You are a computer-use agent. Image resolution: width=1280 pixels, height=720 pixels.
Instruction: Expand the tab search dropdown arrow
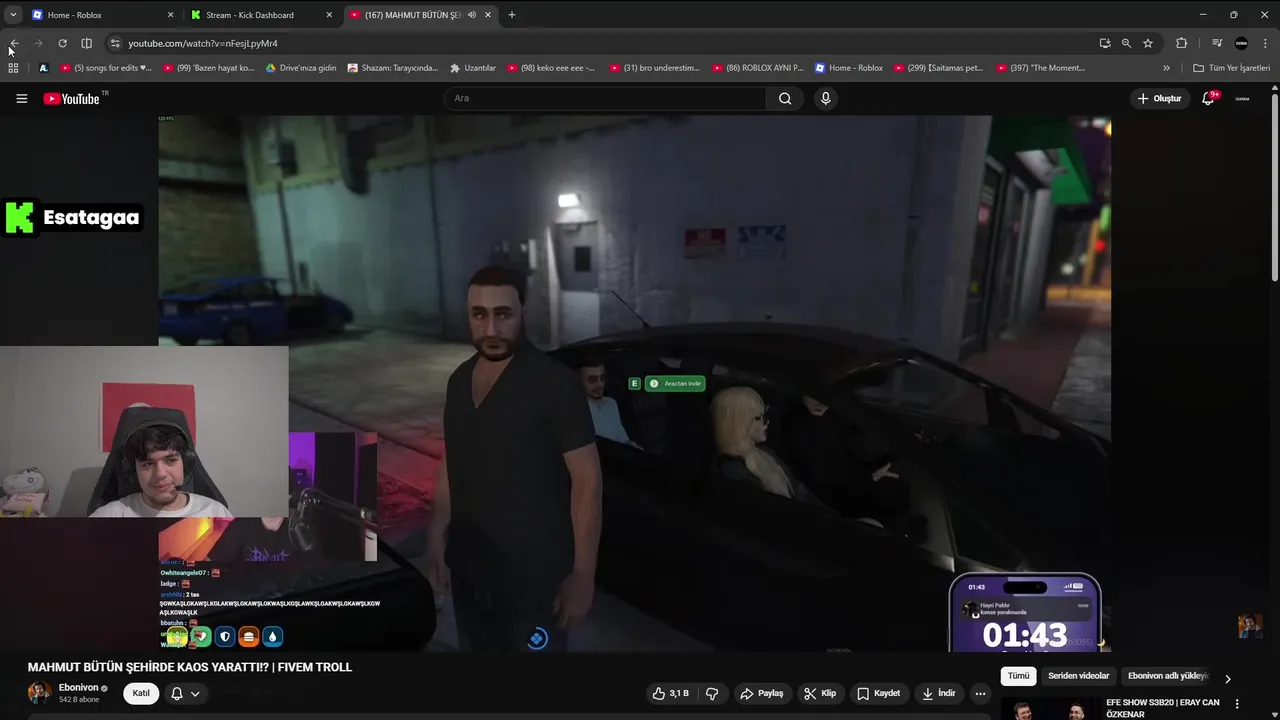13,15
